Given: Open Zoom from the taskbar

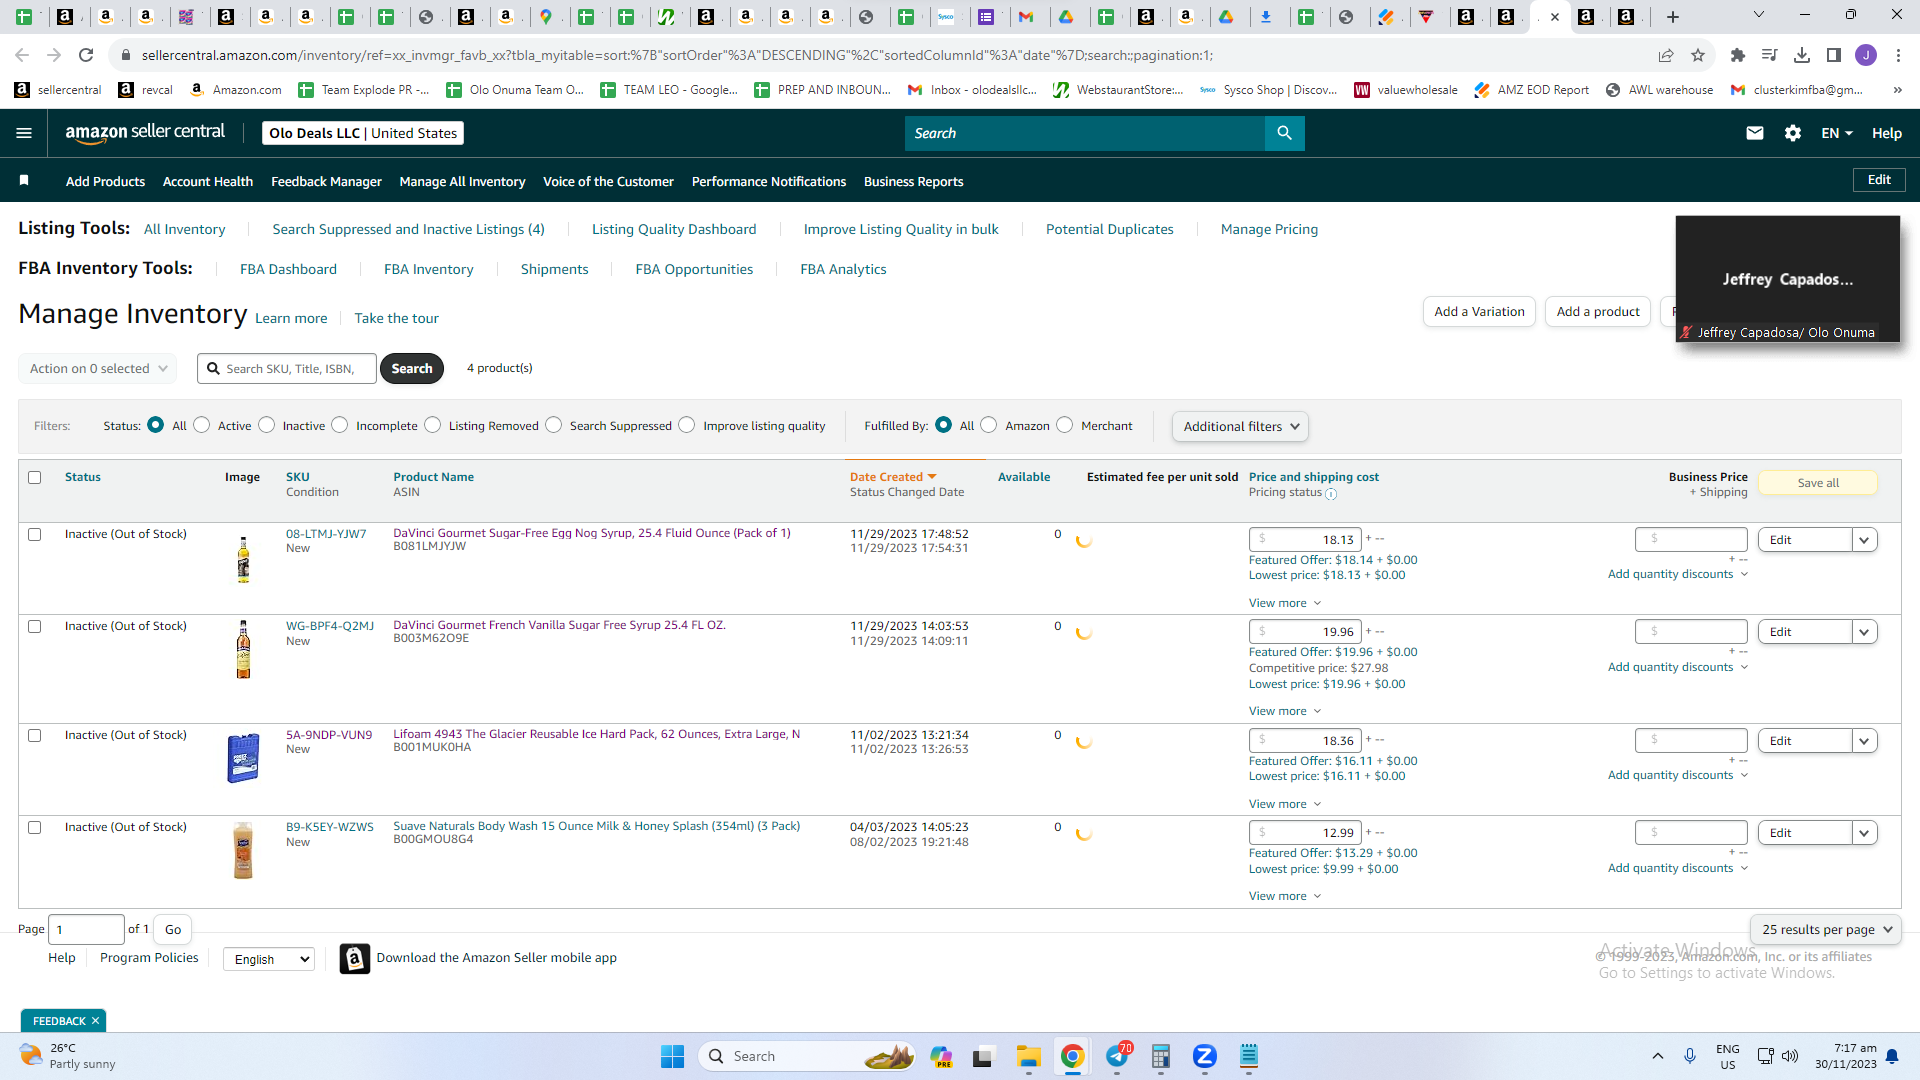Looking at the screenshot, I should point(1204,1056).
